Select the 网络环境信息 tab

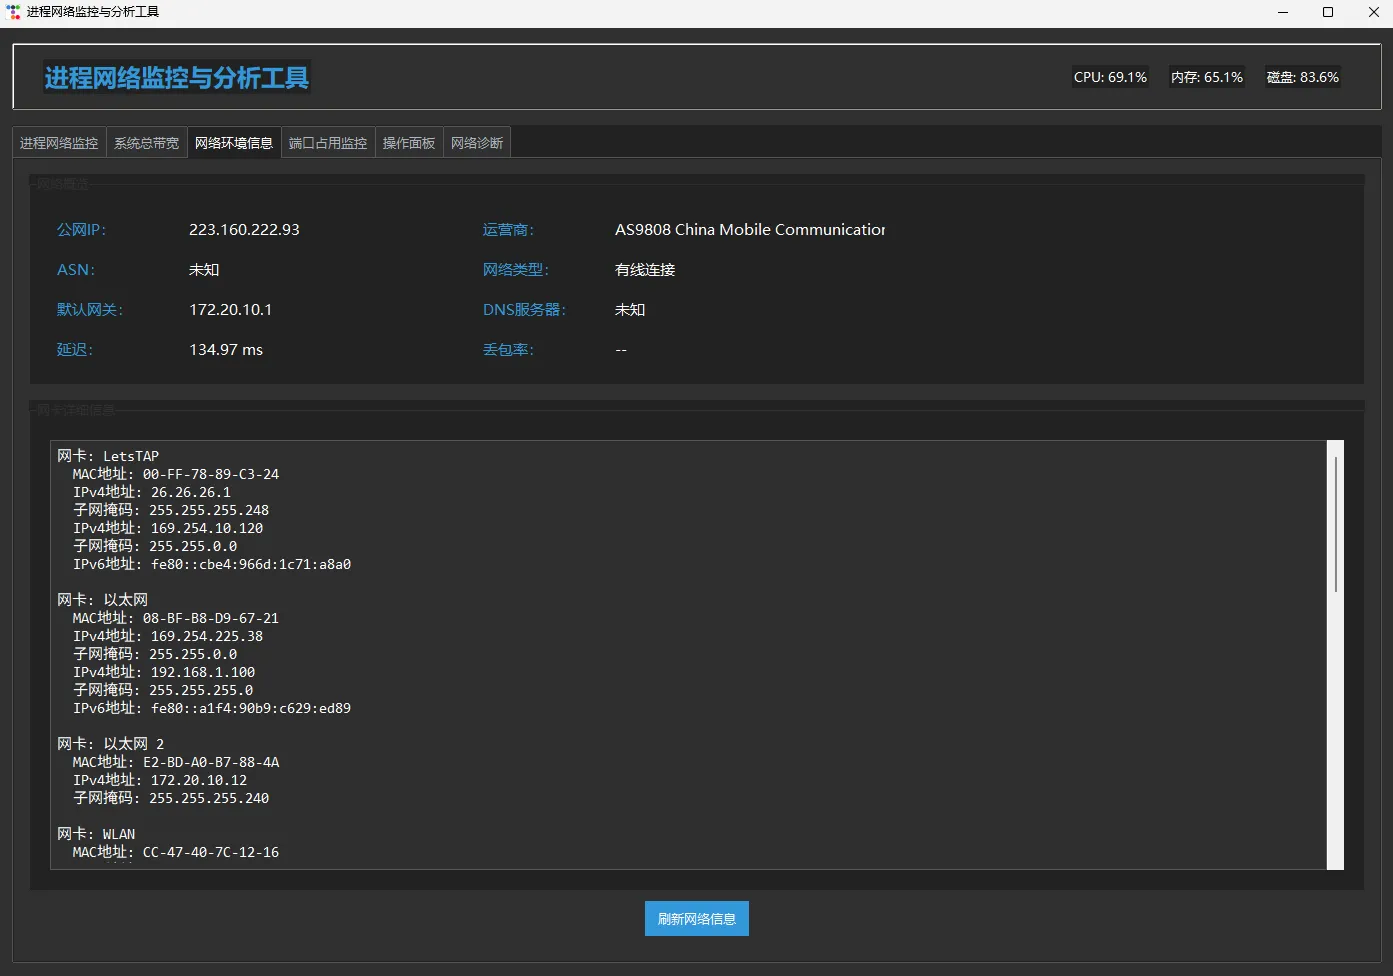234,143
